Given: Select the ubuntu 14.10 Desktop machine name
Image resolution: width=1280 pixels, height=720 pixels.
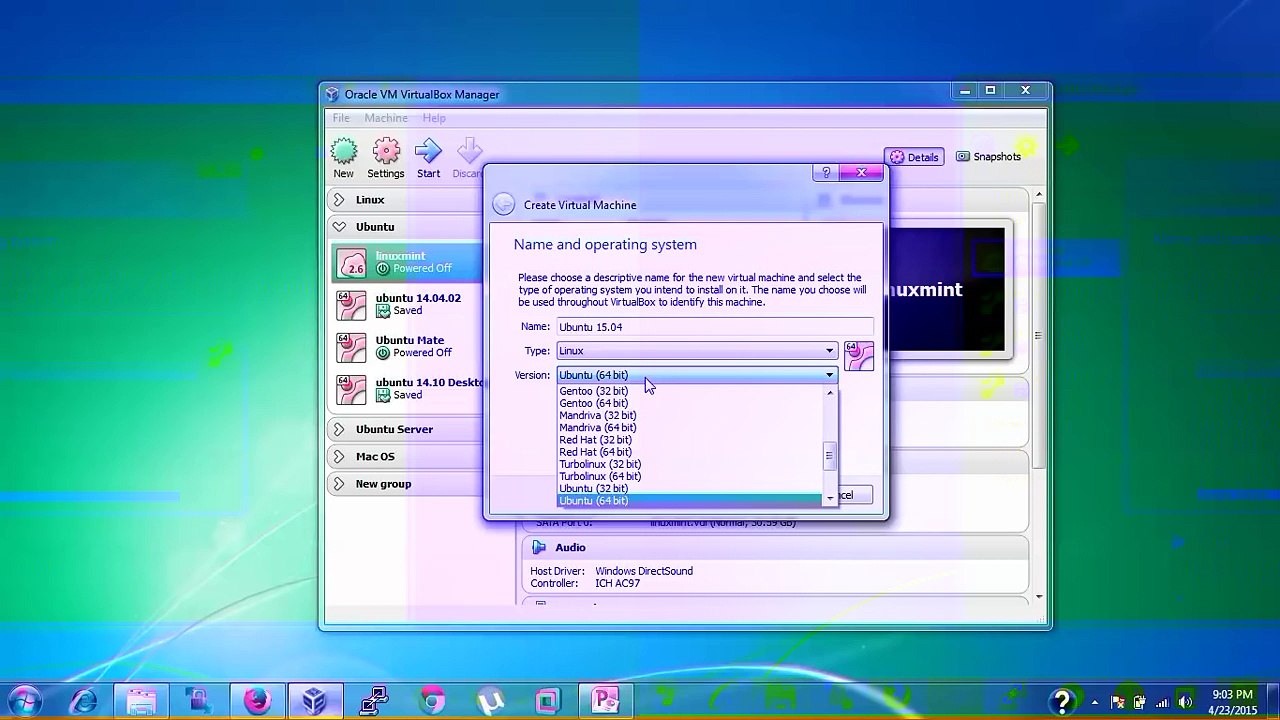Looking at the screenshot, I should coord(429,382).
